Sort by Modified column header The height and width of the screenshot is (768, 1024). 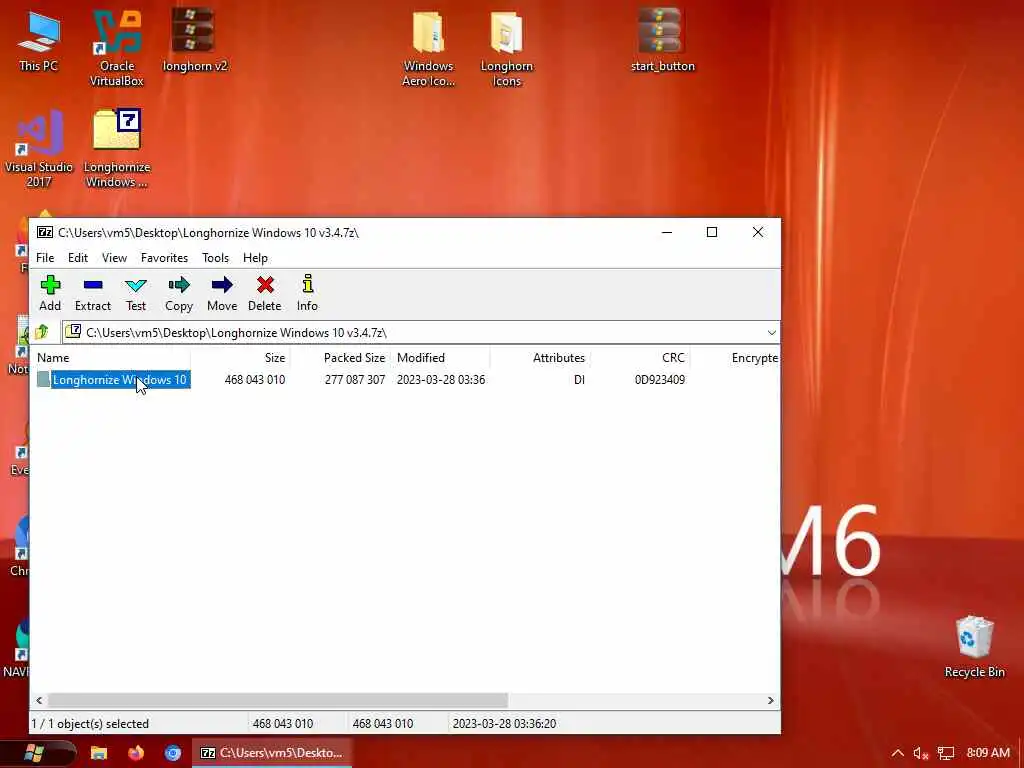(441, 358)
